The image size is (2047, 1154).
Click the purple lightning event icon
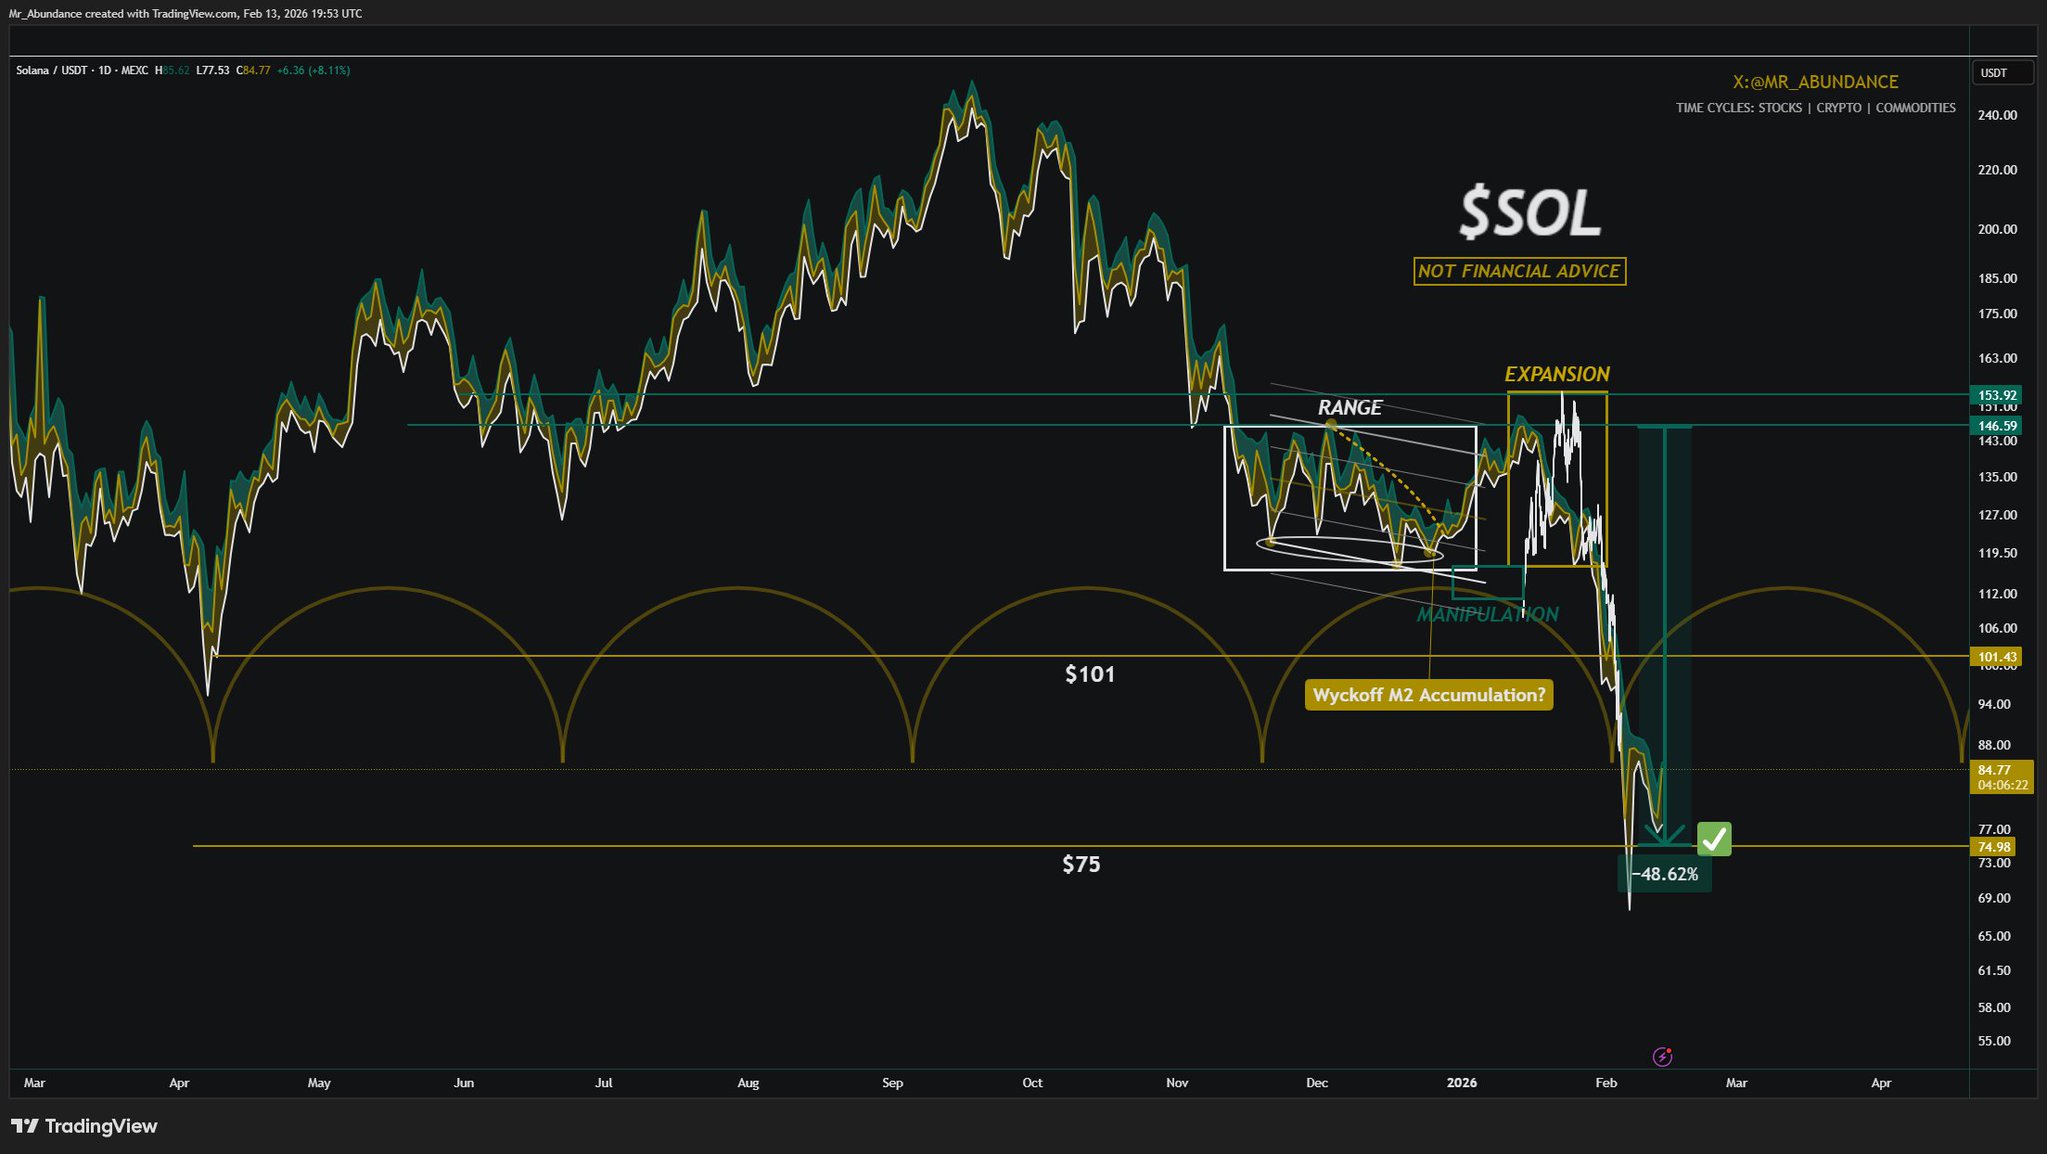1662,1056
